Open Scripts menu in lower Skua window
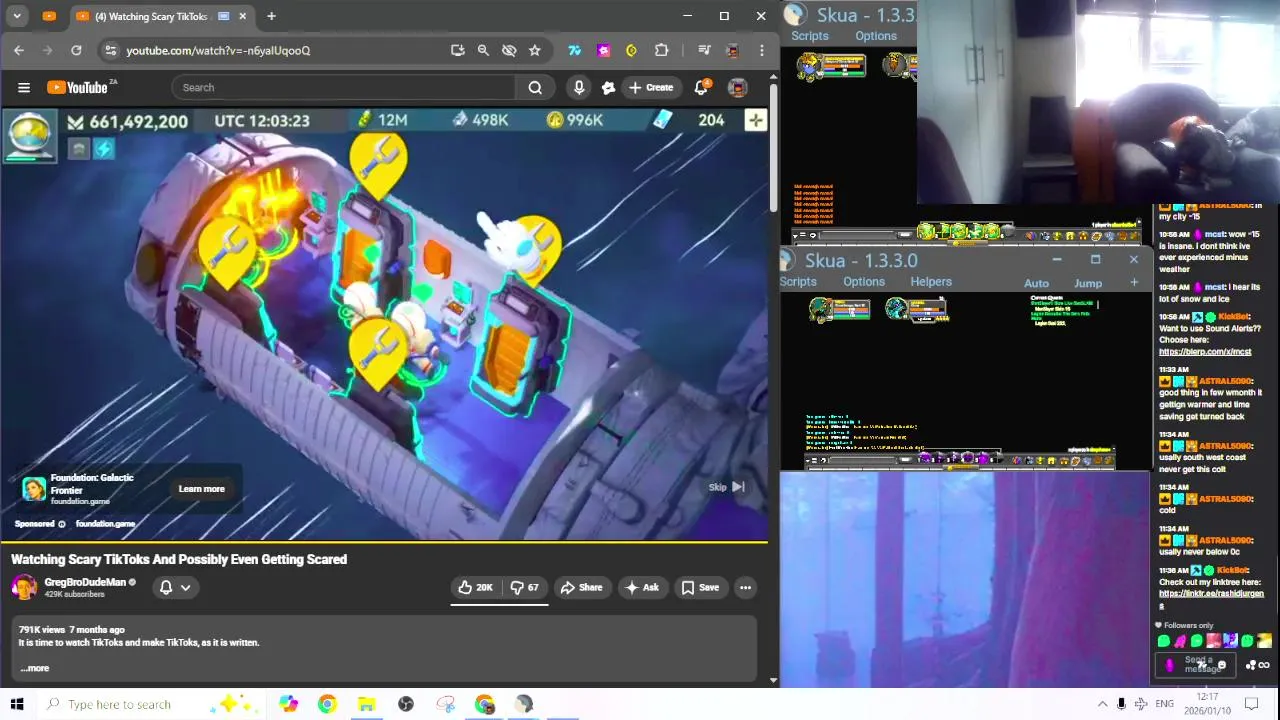Viewport: 1280px width, 720px height. point(798,282)
